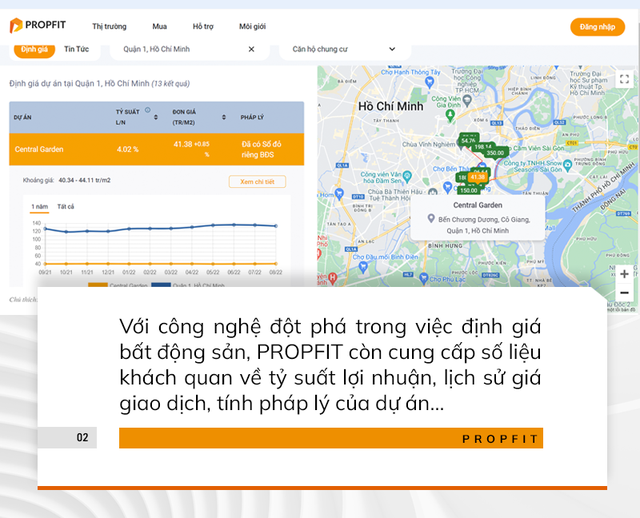The image size is (640, 518).
Task: Zoom in on the map
Action: point(624,274)
